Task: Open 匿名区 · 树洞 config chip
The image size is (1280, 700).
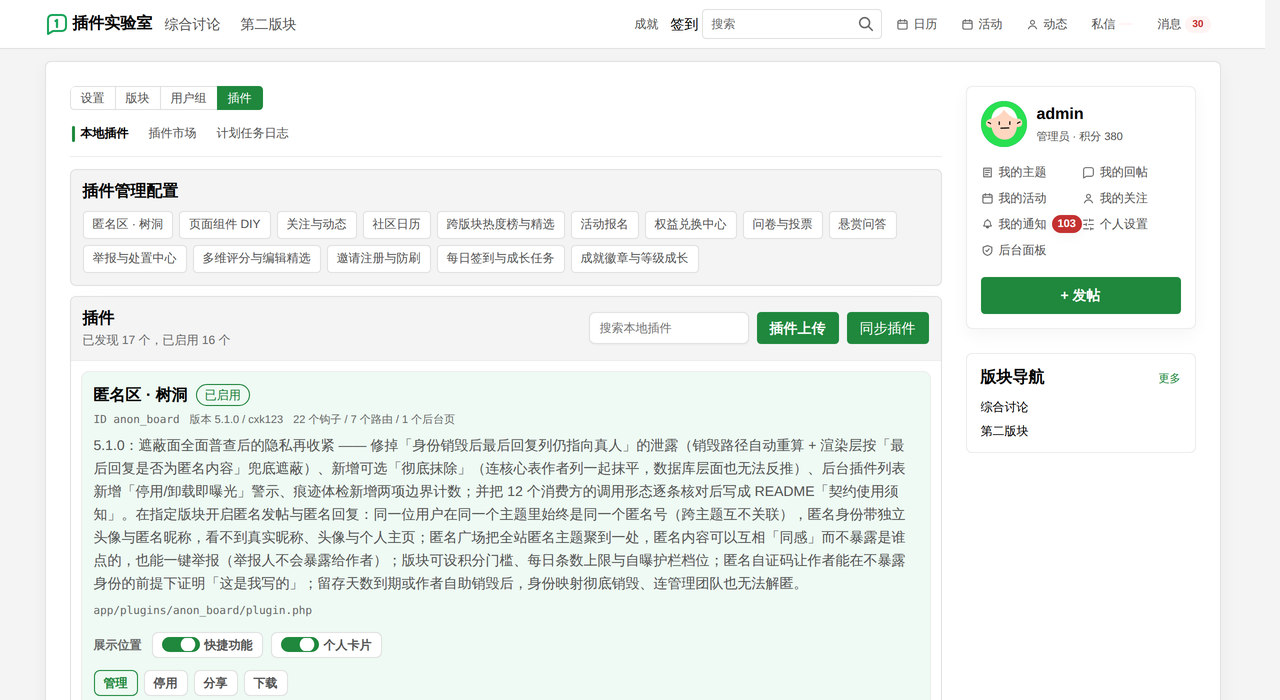Action: tap(128, 224)
